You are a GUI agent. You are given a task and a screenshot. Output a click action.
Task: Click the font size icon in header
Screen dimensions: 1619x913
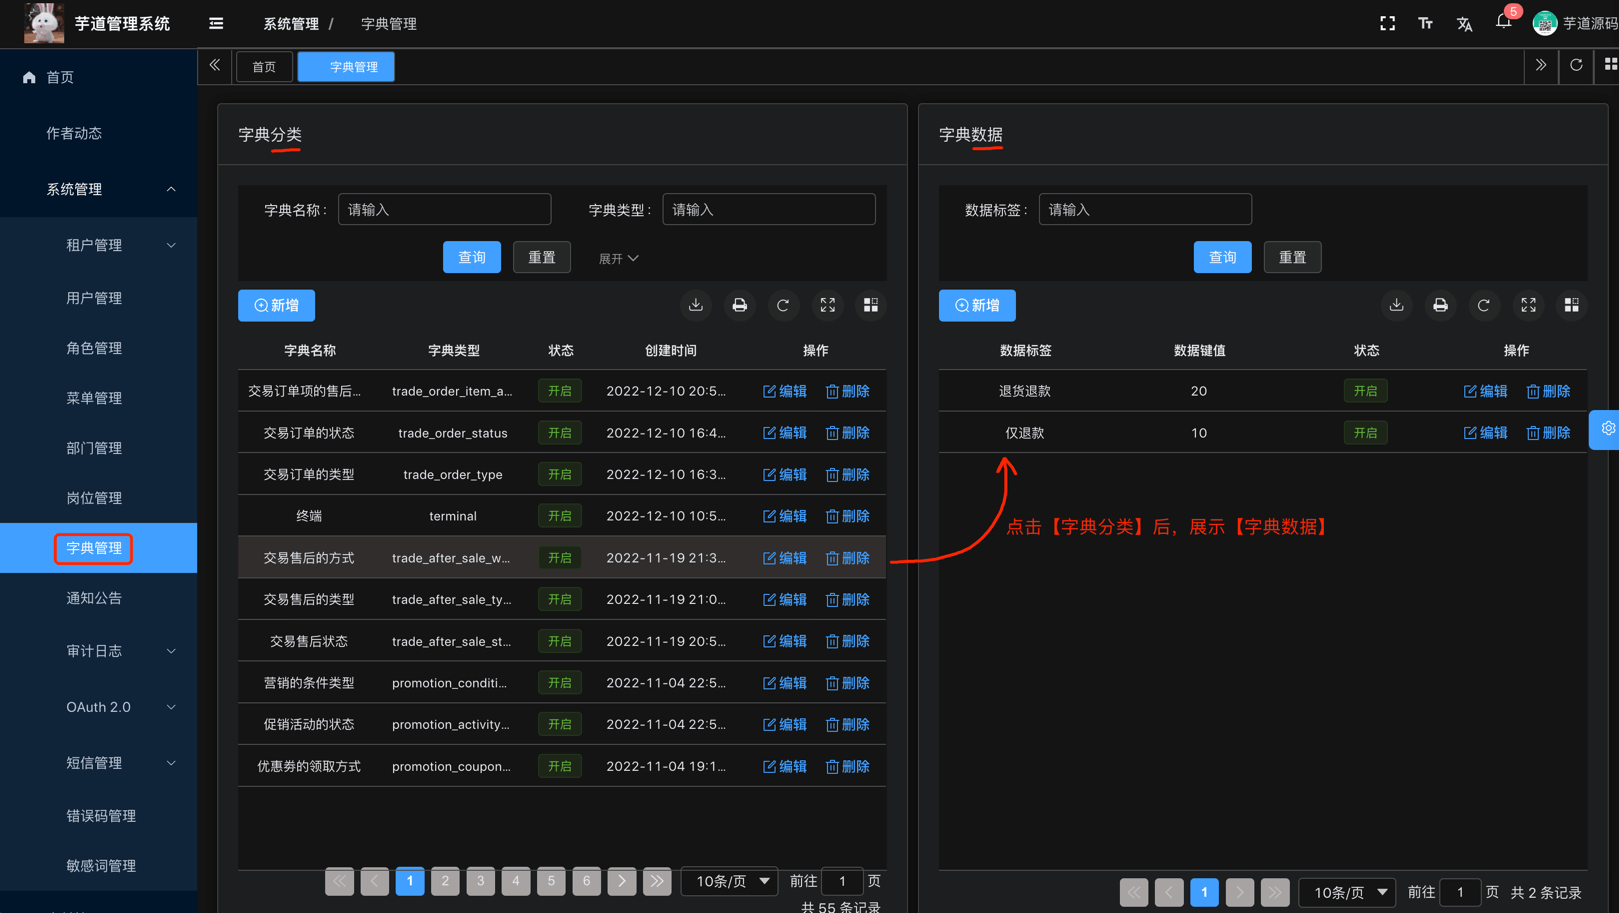[x=1425, y=23]
